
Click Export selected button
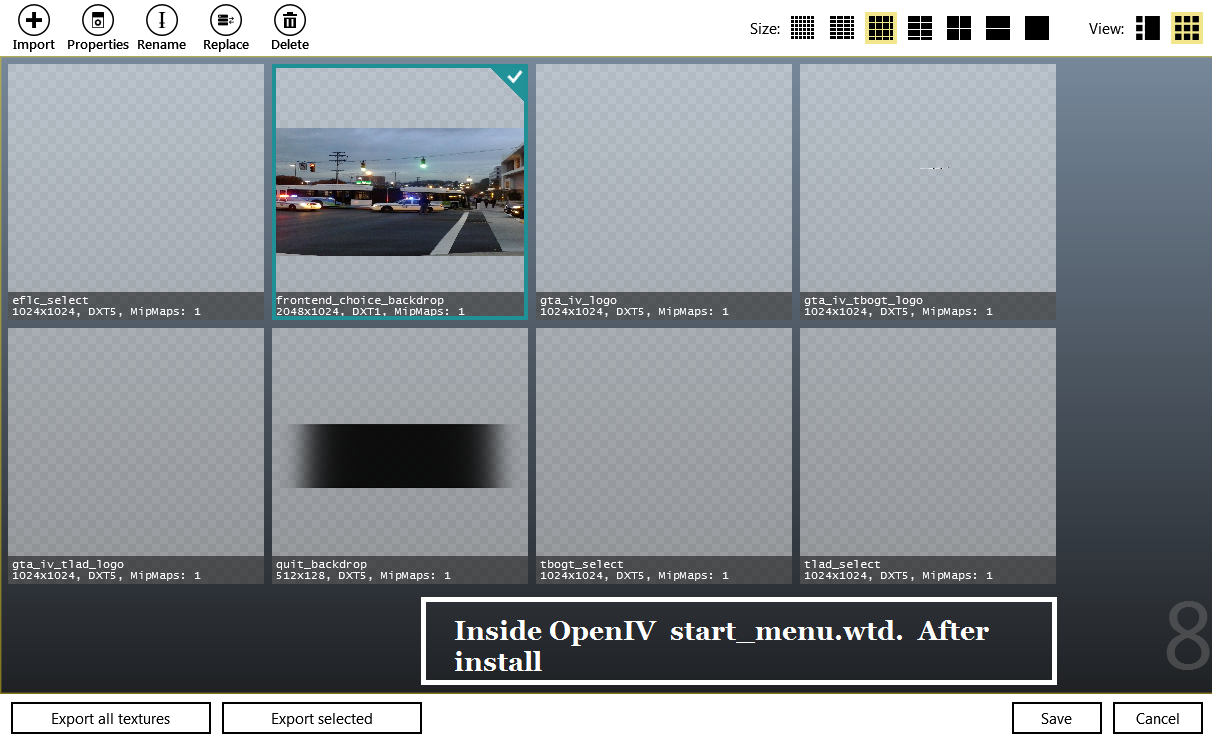click(x=321, y=718)
